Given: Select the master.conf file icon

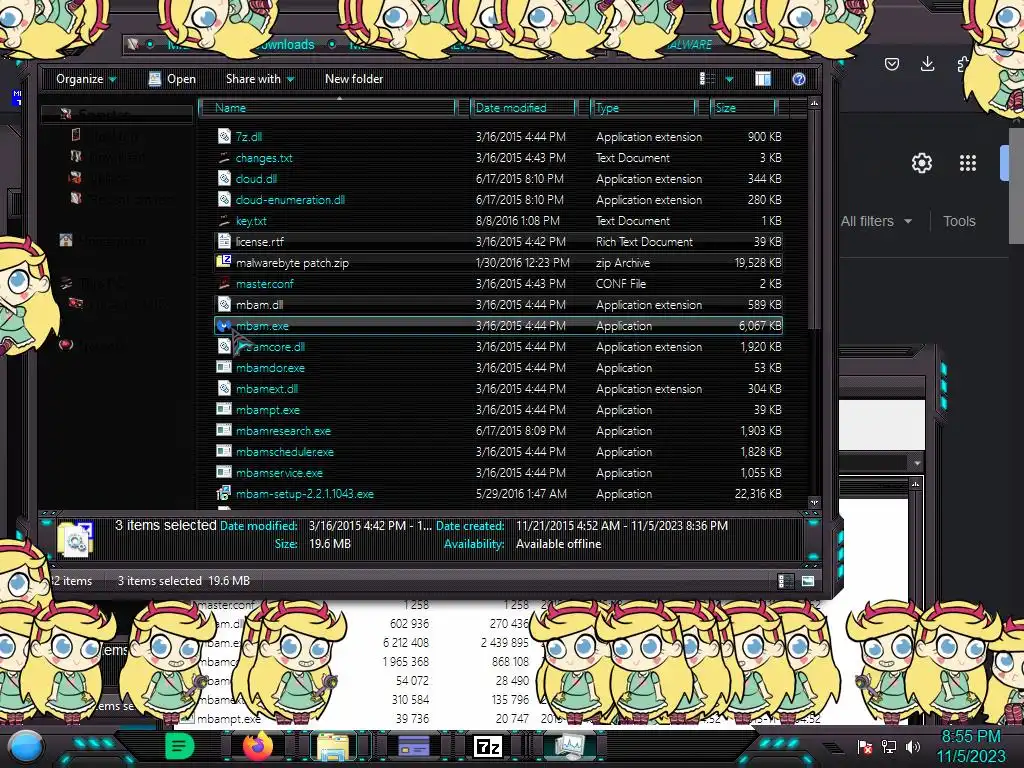Looking at the screenshot, I should [224, 283].
